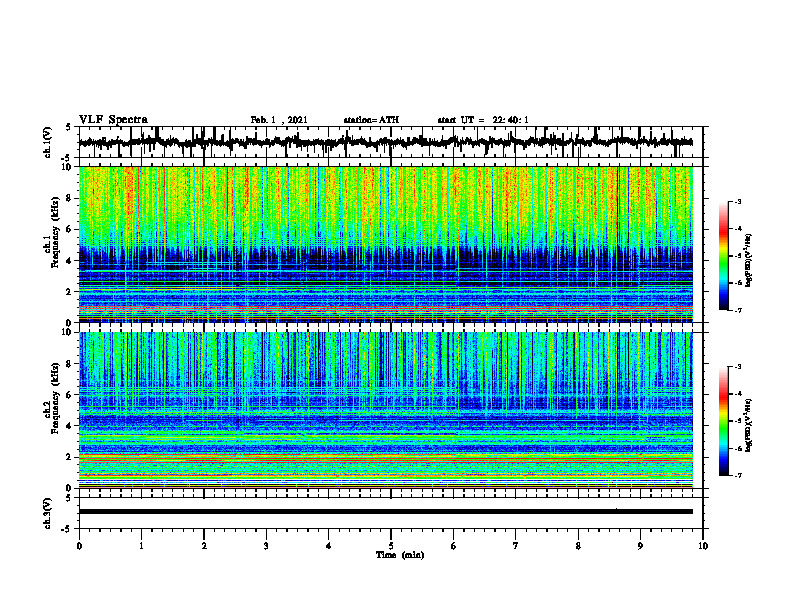Click the "VLF Spectra" plot title
The image size is (792, 612).
point(113,120)
